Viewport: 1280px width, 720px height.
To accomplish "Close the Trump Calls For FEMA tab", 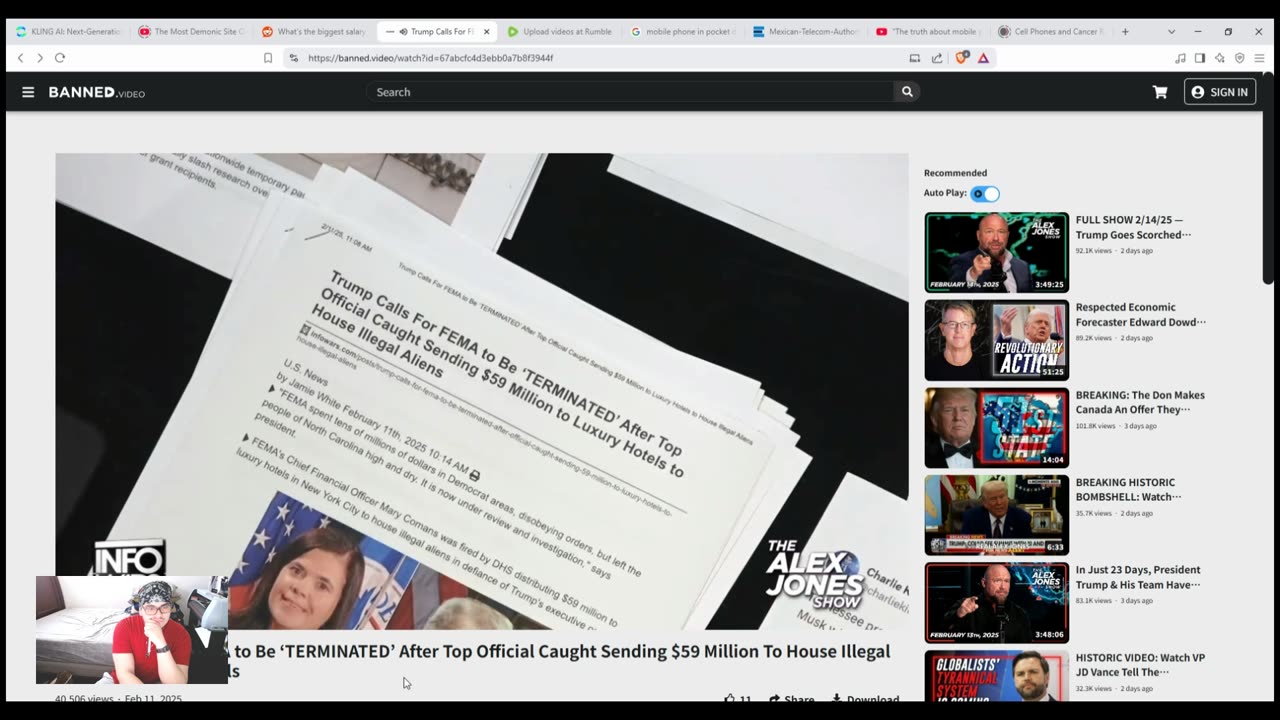I will (x=487, y=31).
